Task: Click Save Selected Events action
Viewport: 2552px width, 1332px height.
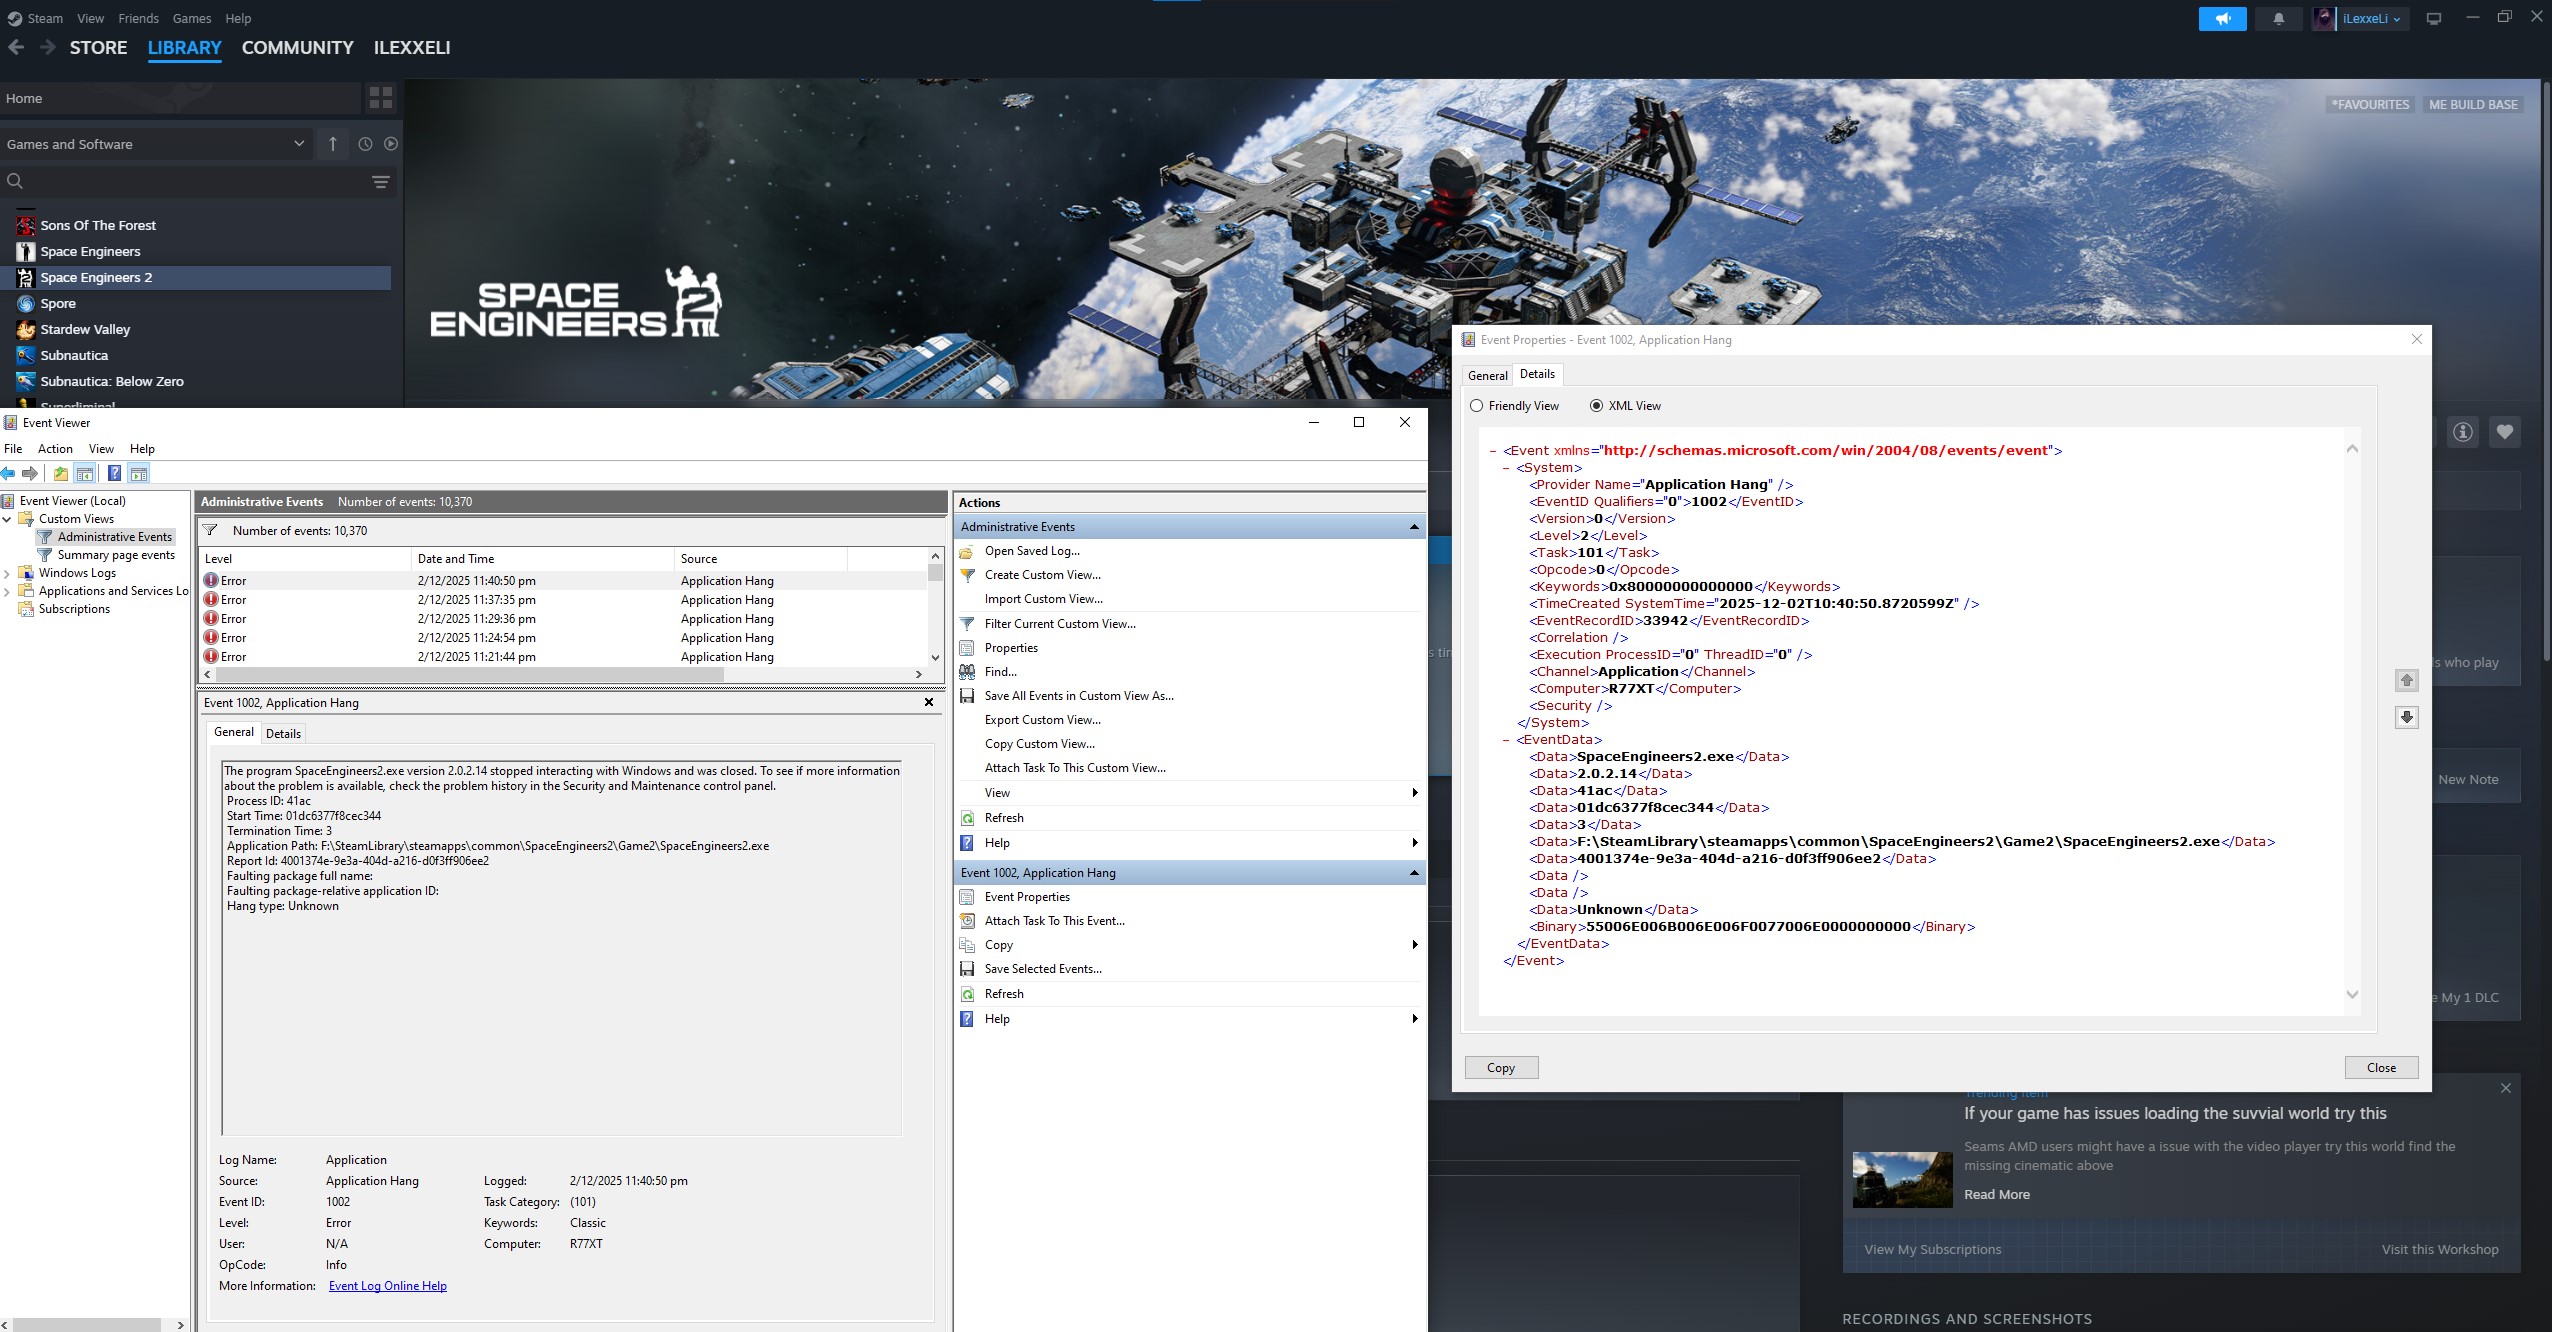Action: click(x=1043, y=969)
